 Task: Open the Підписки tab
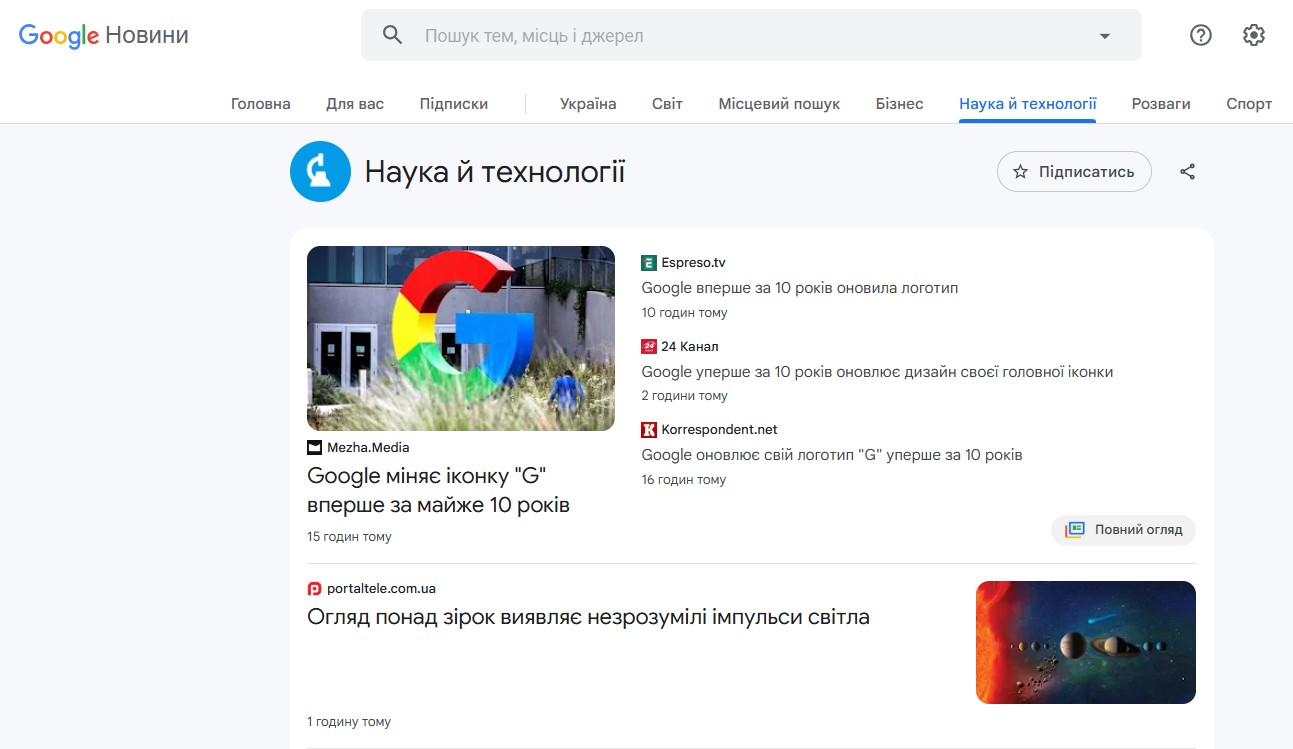[x=454, y=104]
